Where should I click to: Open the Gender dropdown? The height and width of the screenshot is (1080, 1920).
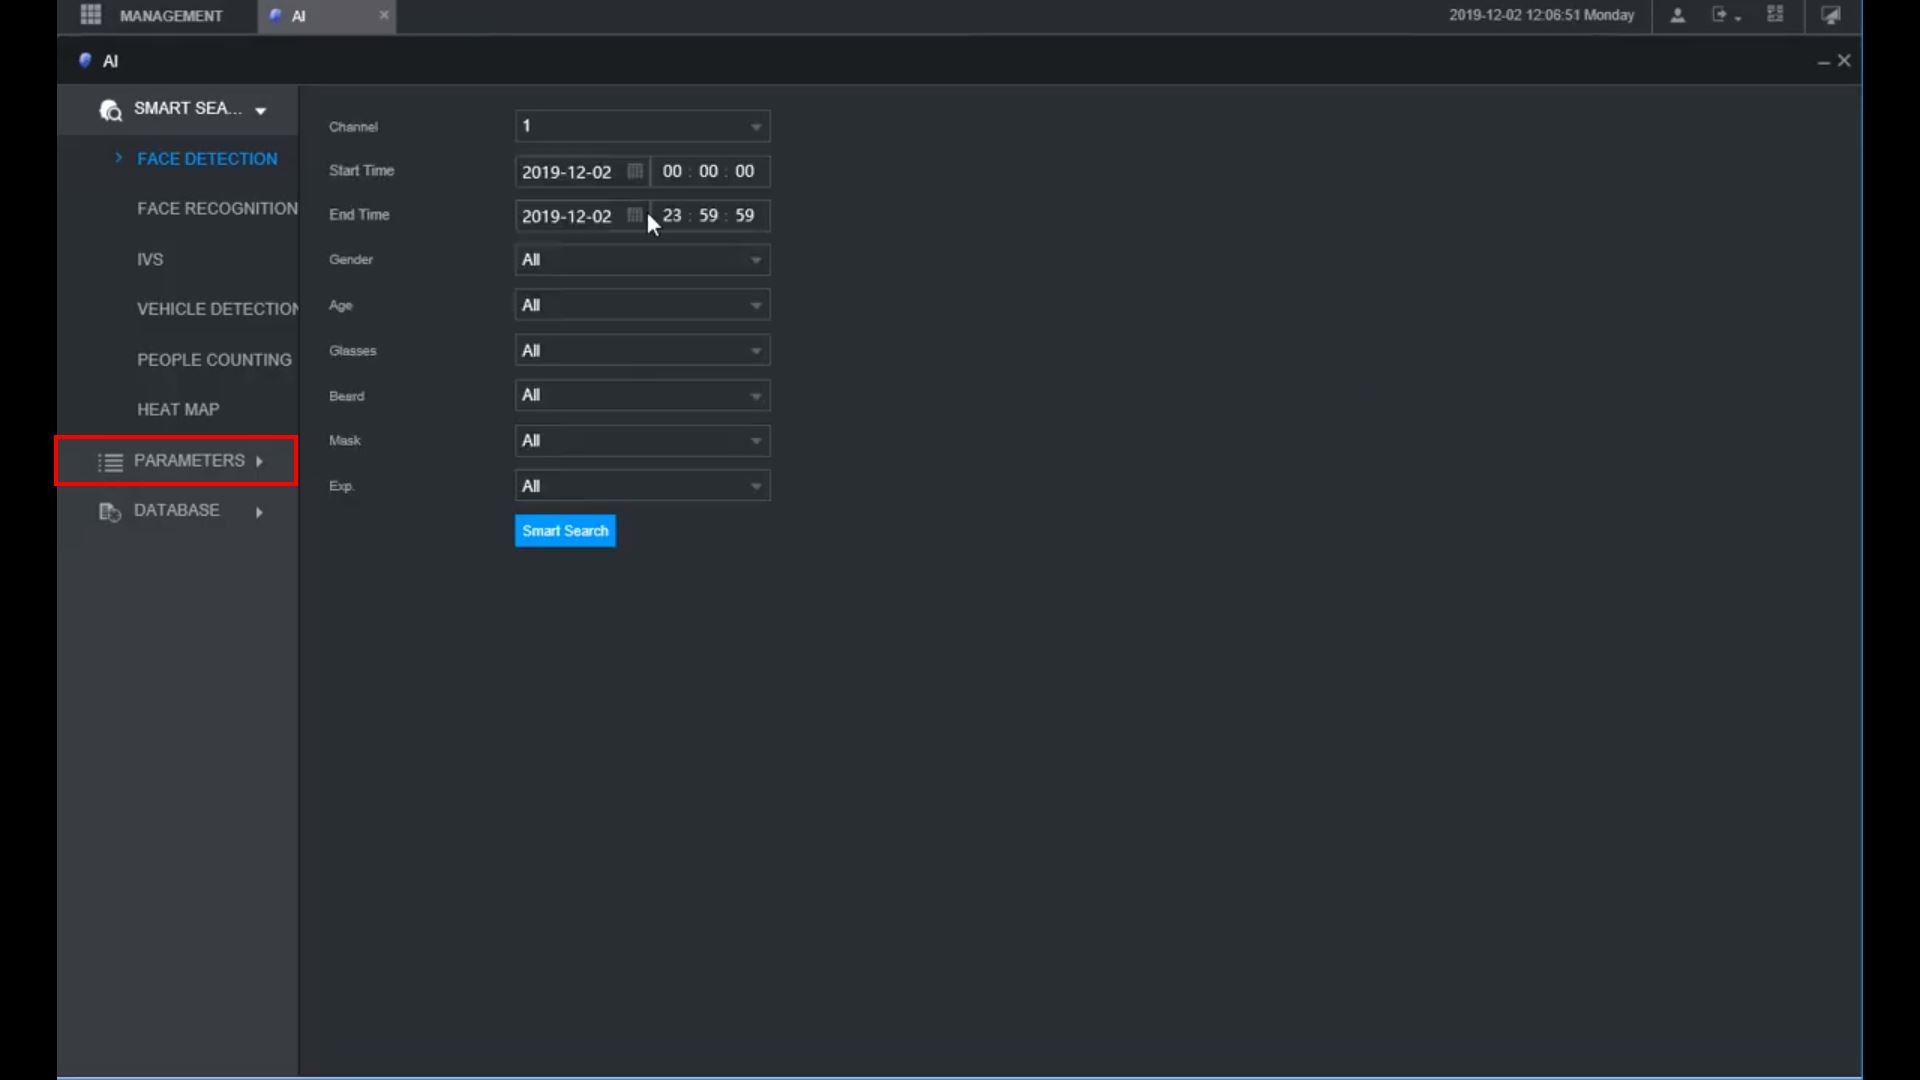pyautogui.click(x=642, y=260)
